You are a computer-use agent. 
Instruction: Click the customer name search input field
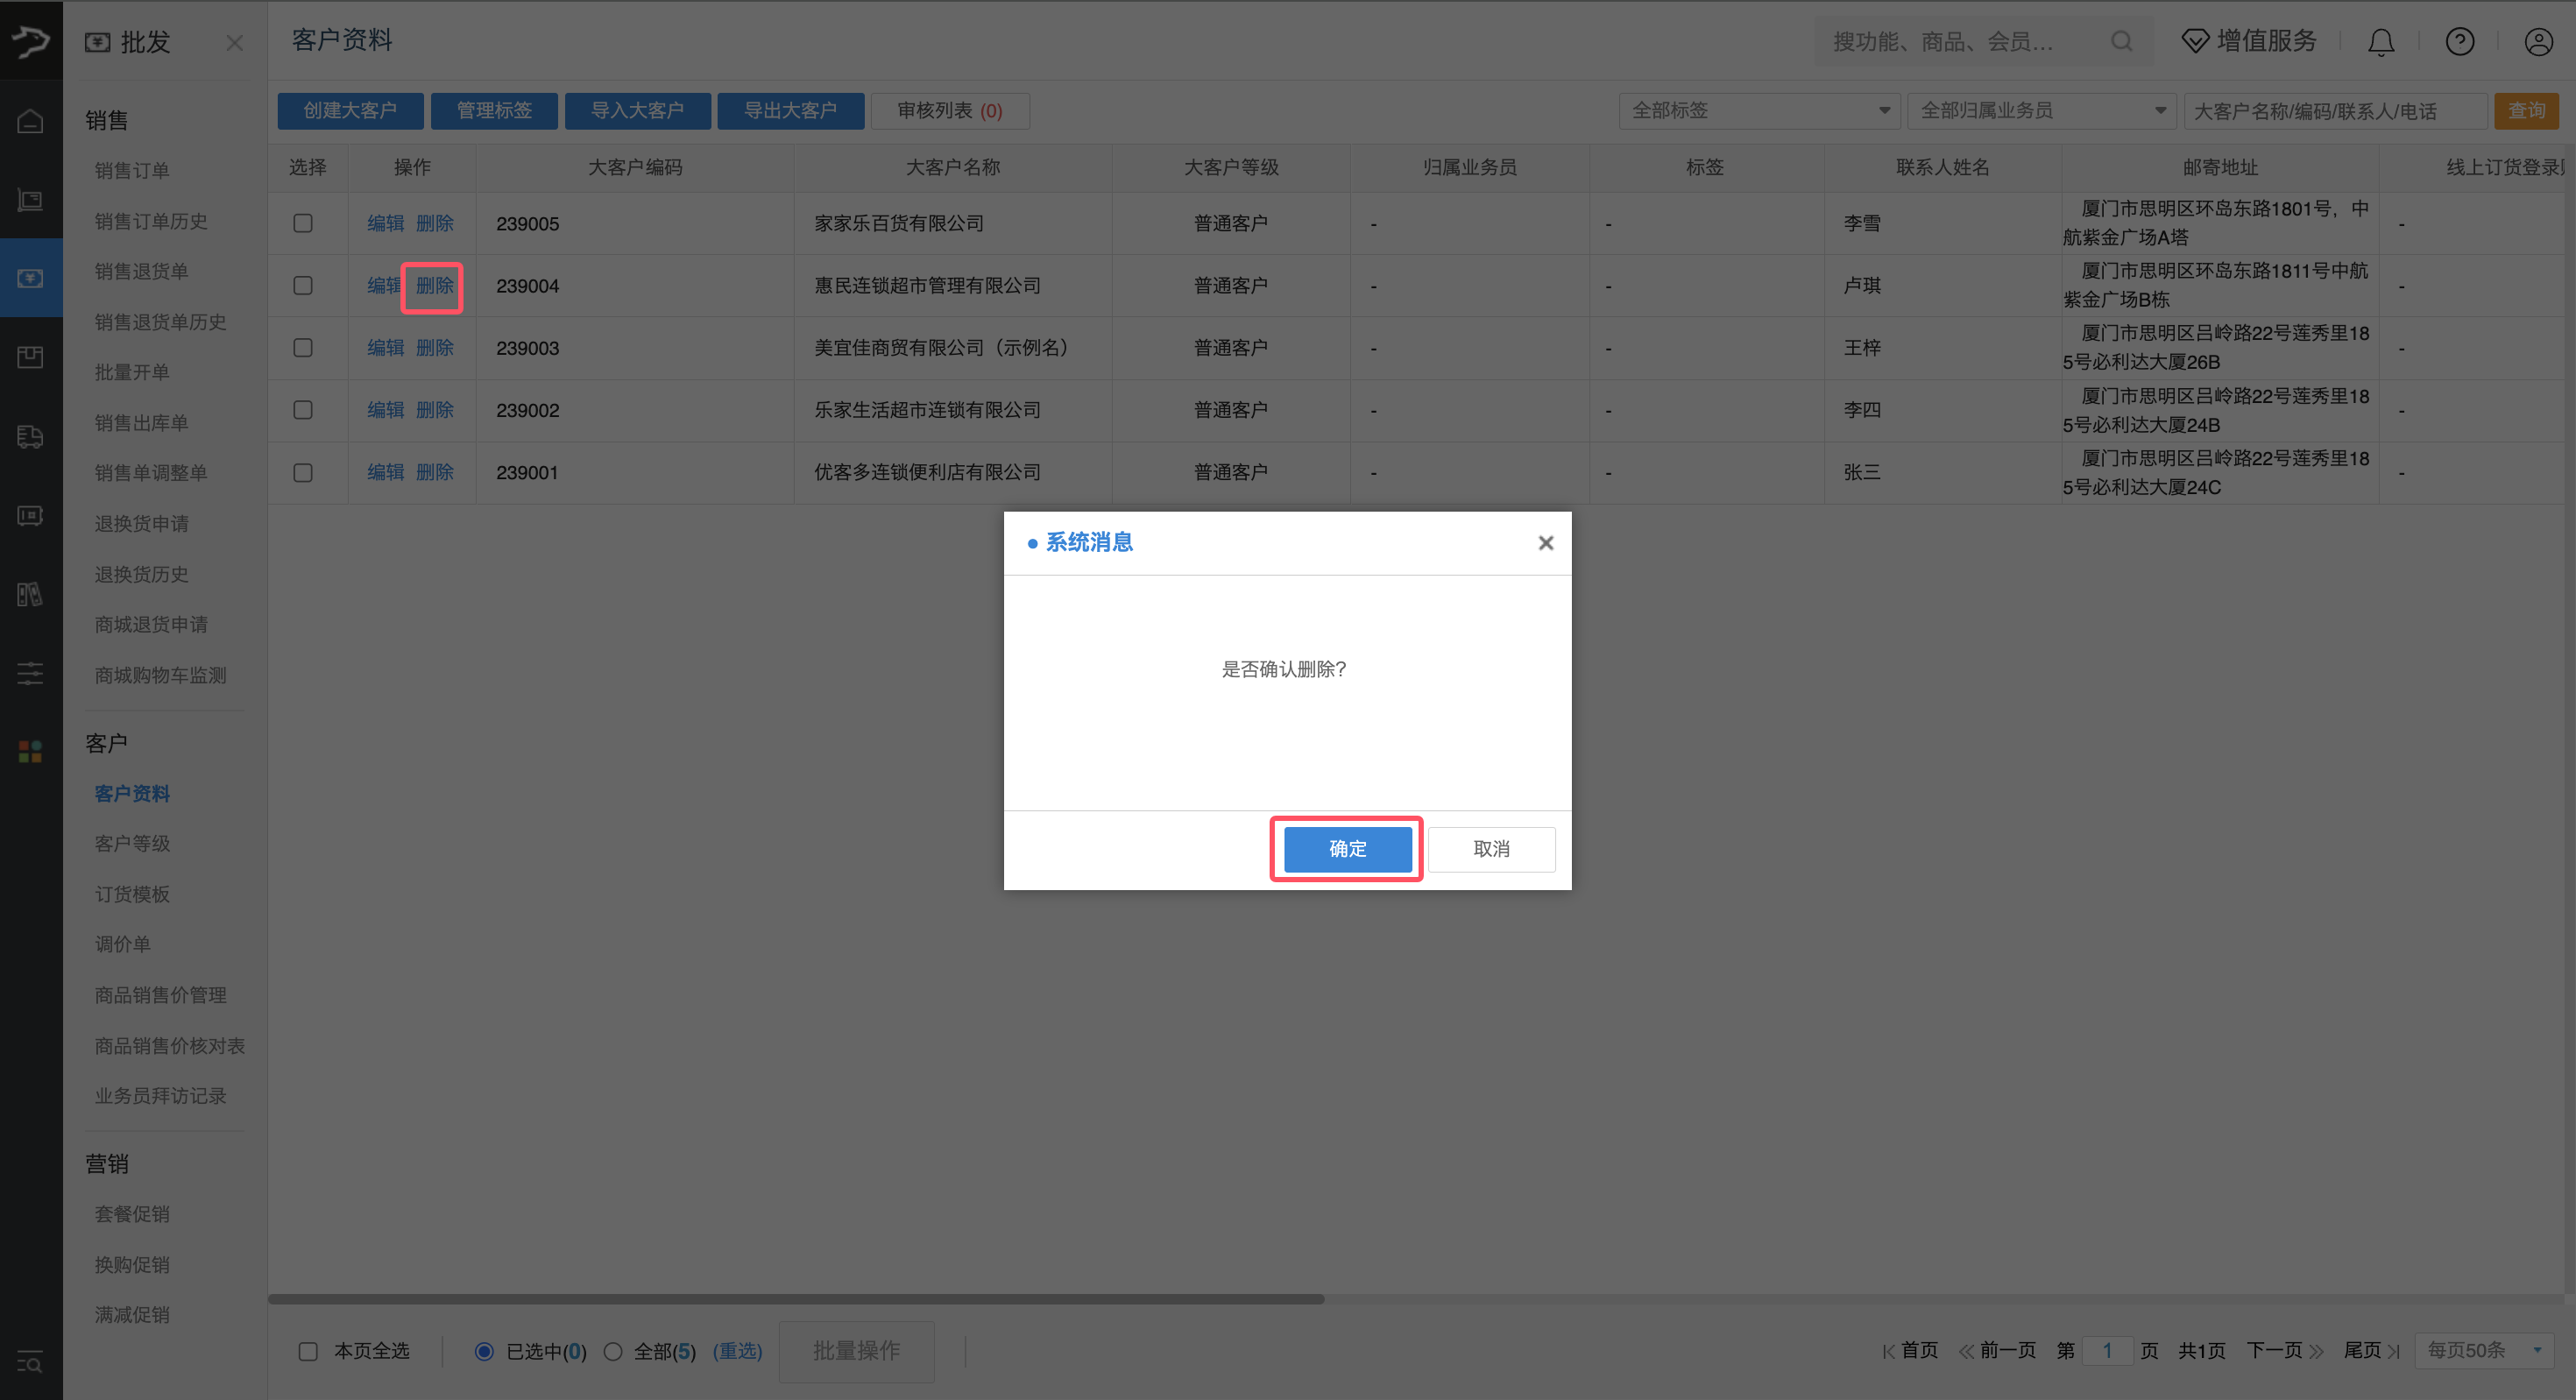[2334, 111]
